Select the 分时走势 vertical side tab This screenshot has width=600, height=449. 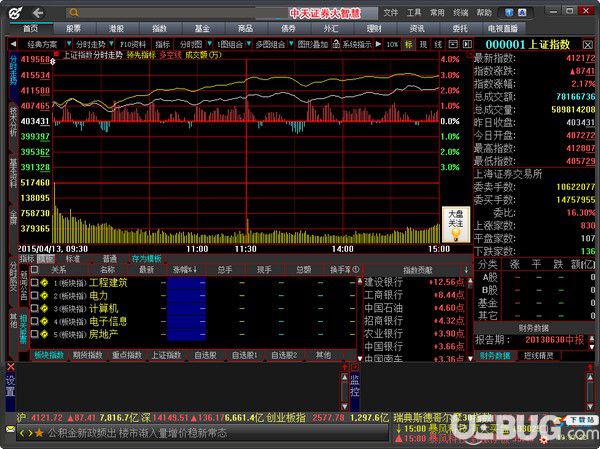point(13,71)
